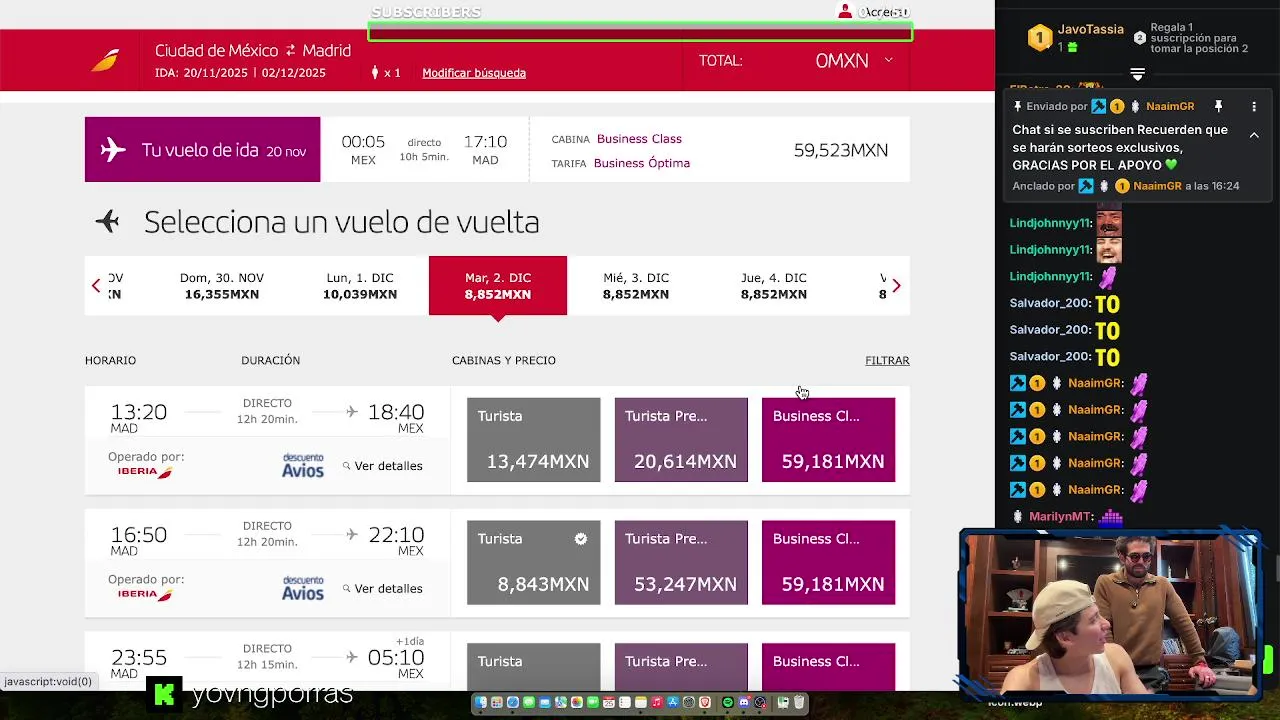Expand Ver detalles for the 13:20 flight

coord(383,466)
